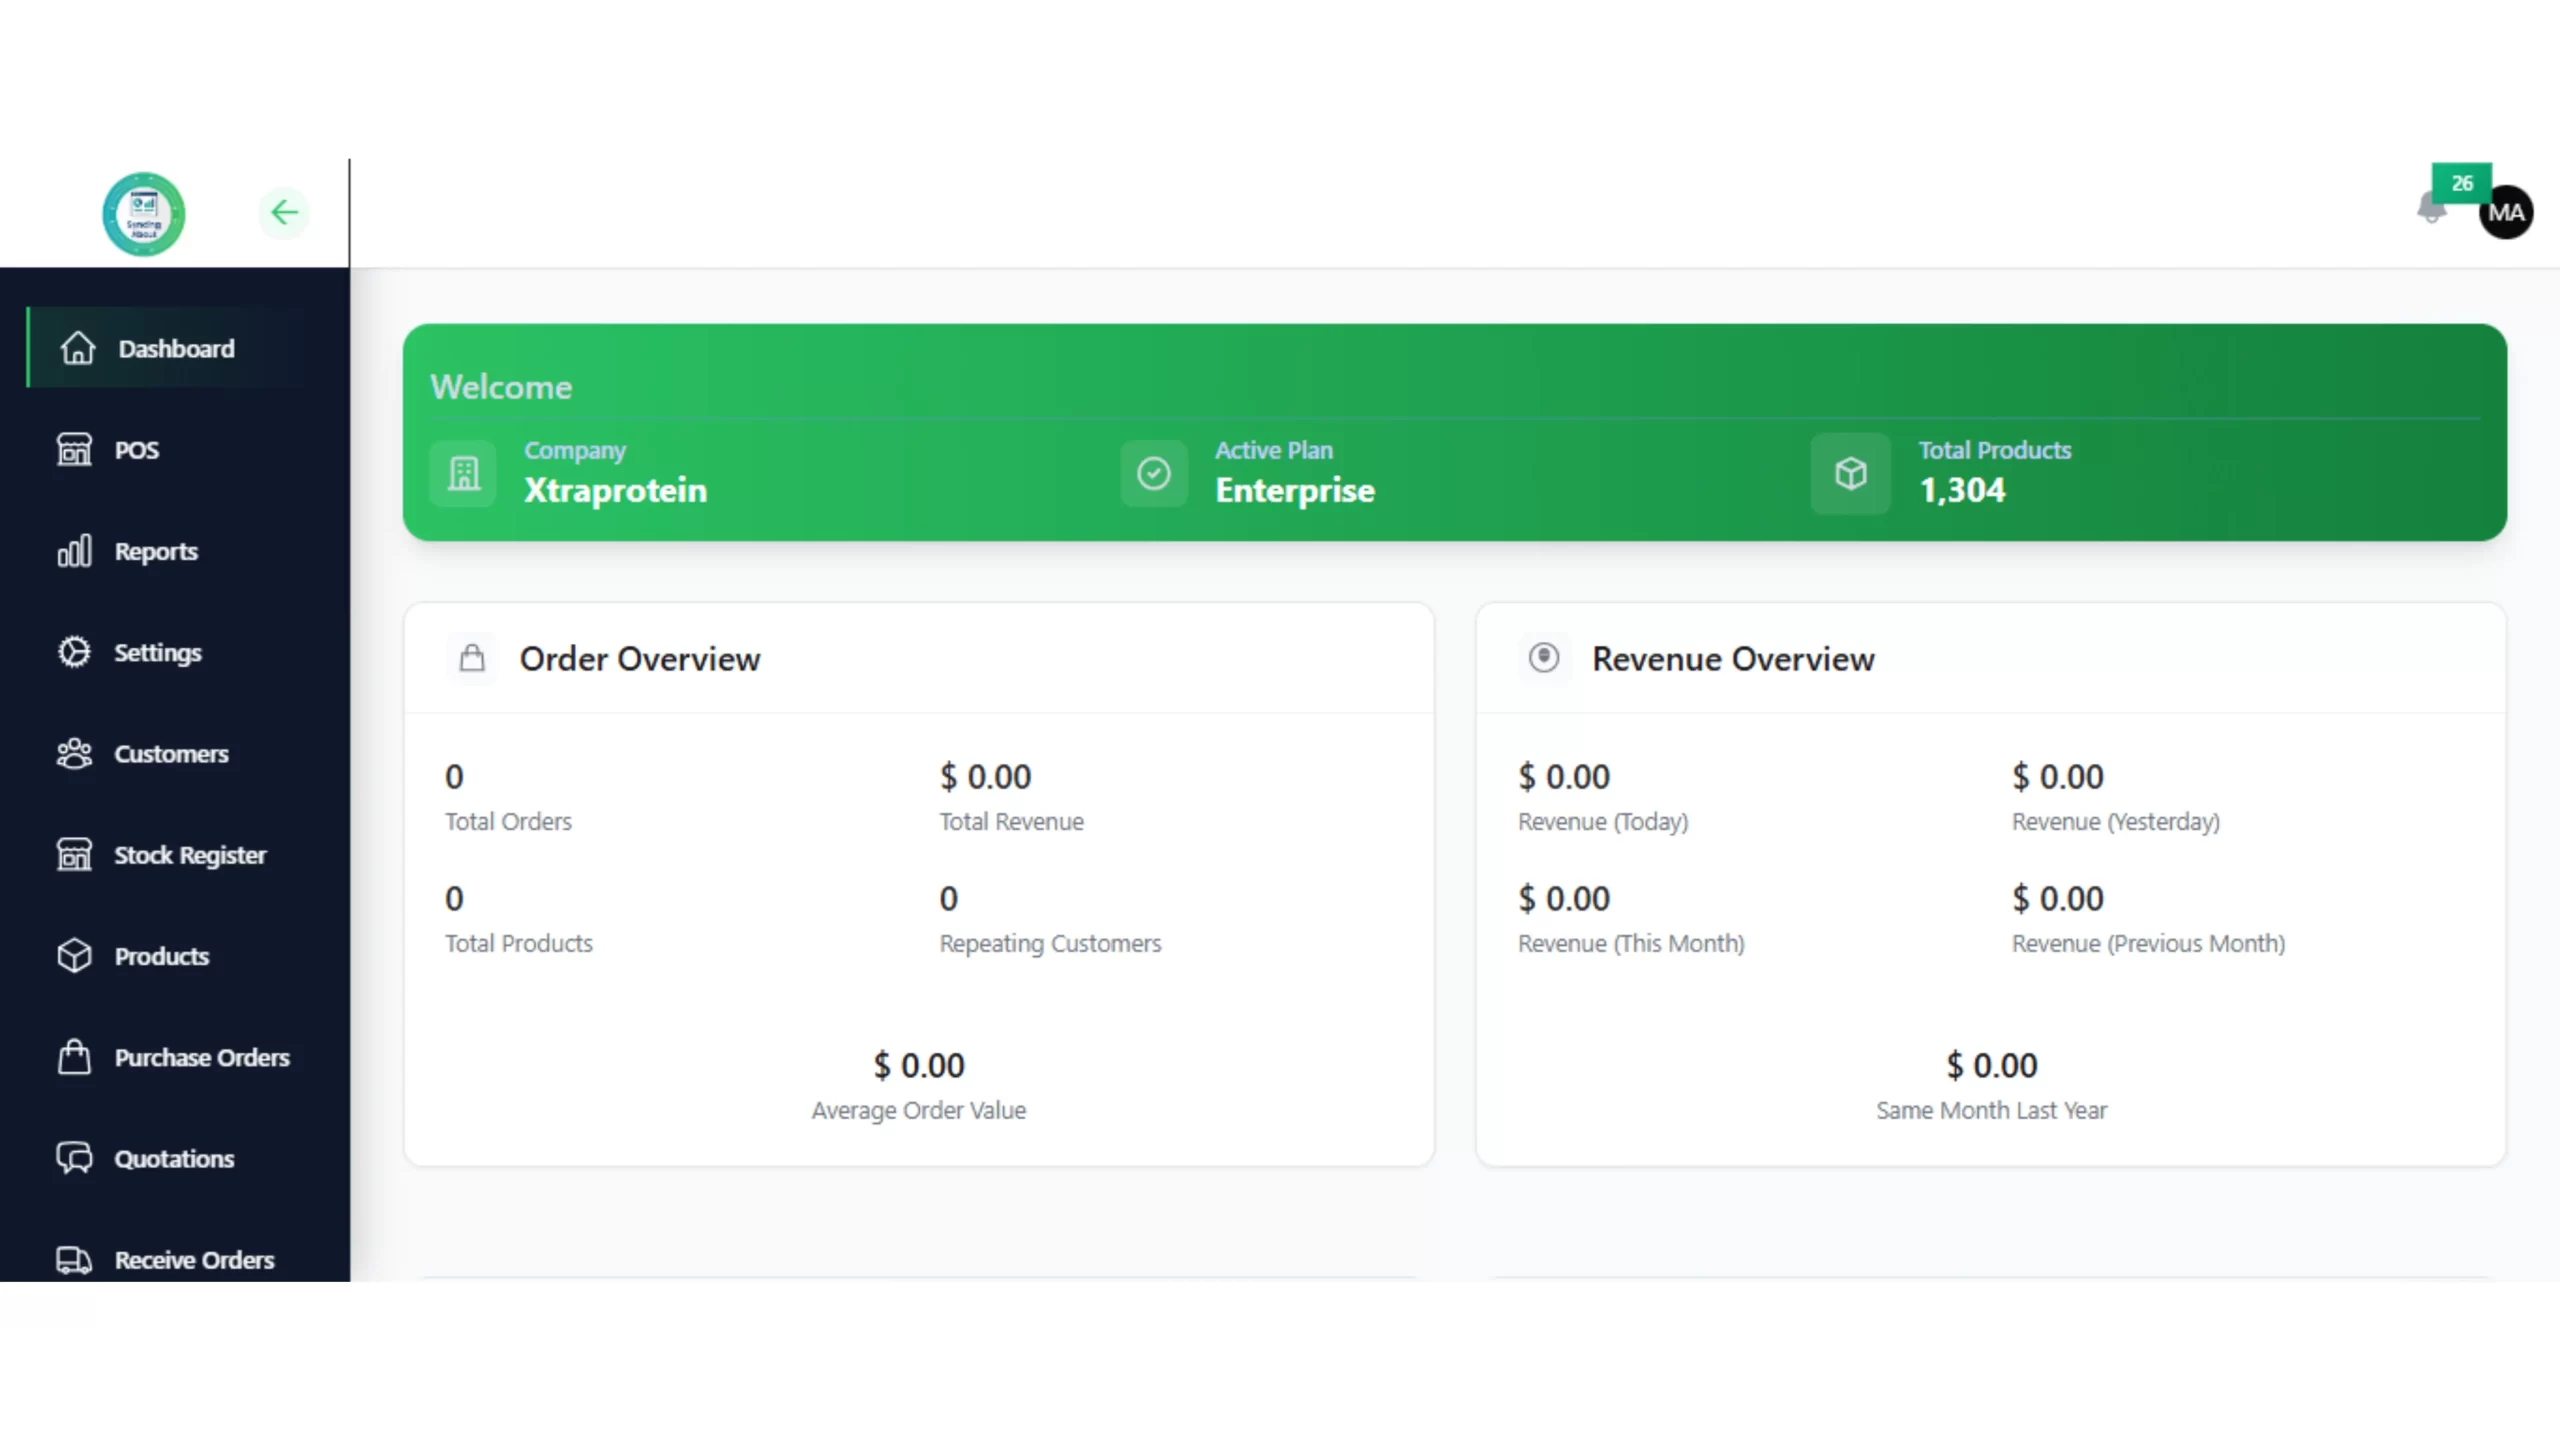Click the Average Order Value label

(x=918, y=1110)
